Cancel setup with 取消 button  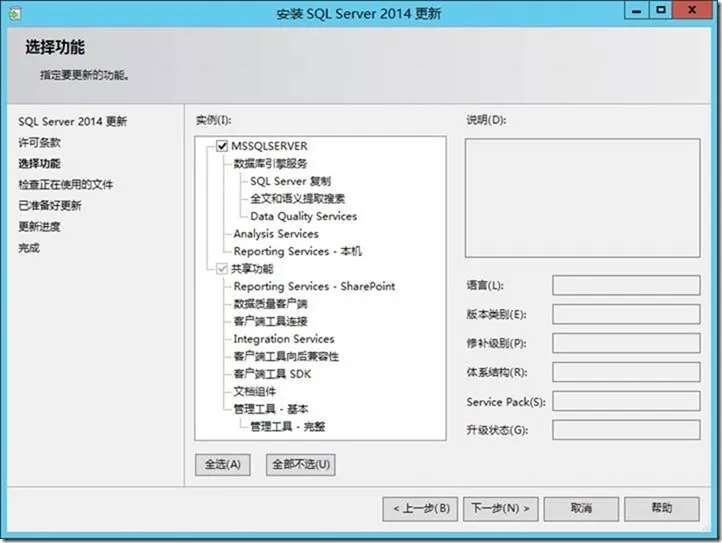click(581, 508)
